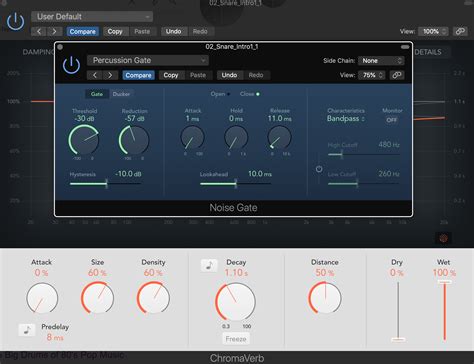Switch to DAMPING tab in ChromaVerb
Image resolution: width=474 pixels, height=364 pixels.
click(x=38, y=52)
